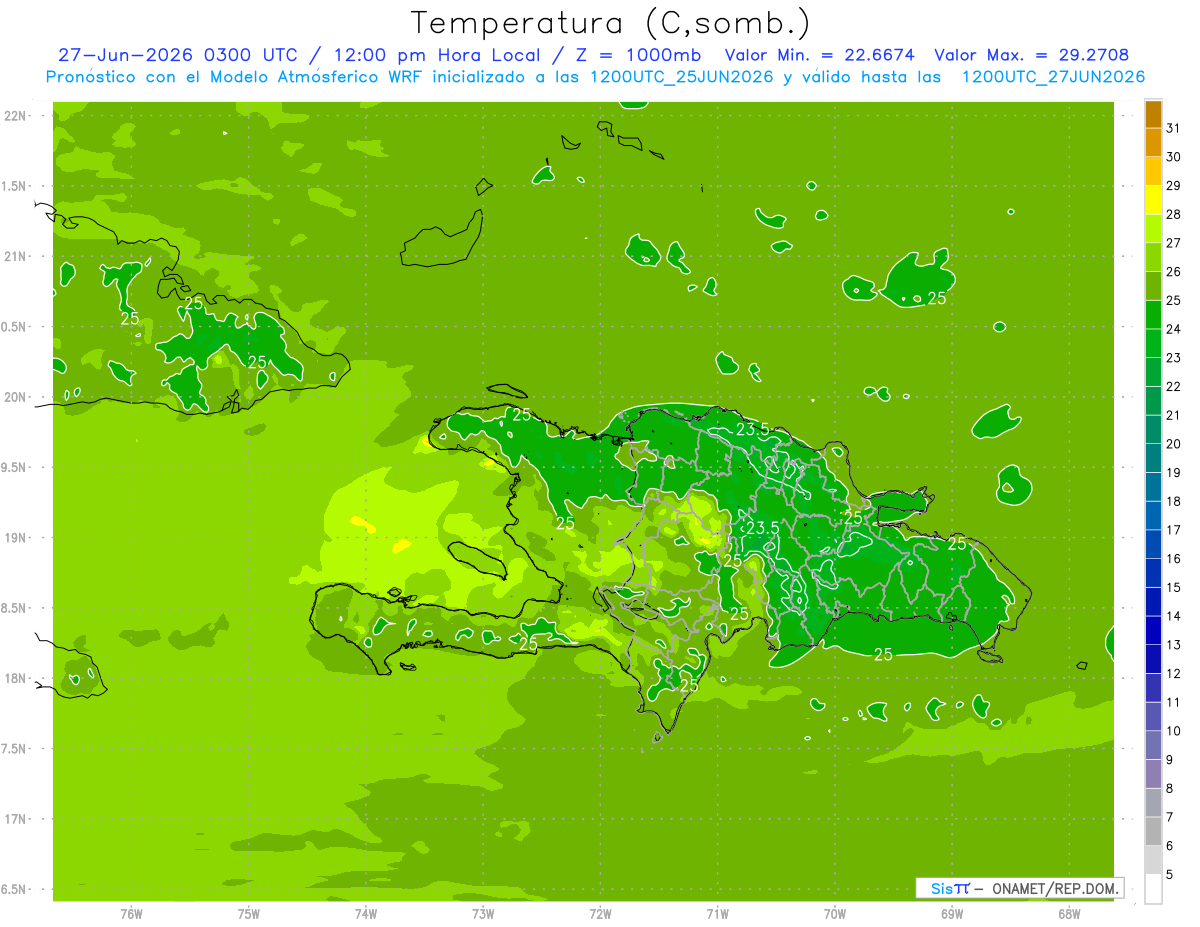This screenshot has height=927, width=1200.
Task: Click the "Temperatura (C,somb.)" map title
Action: click(610, 24)
